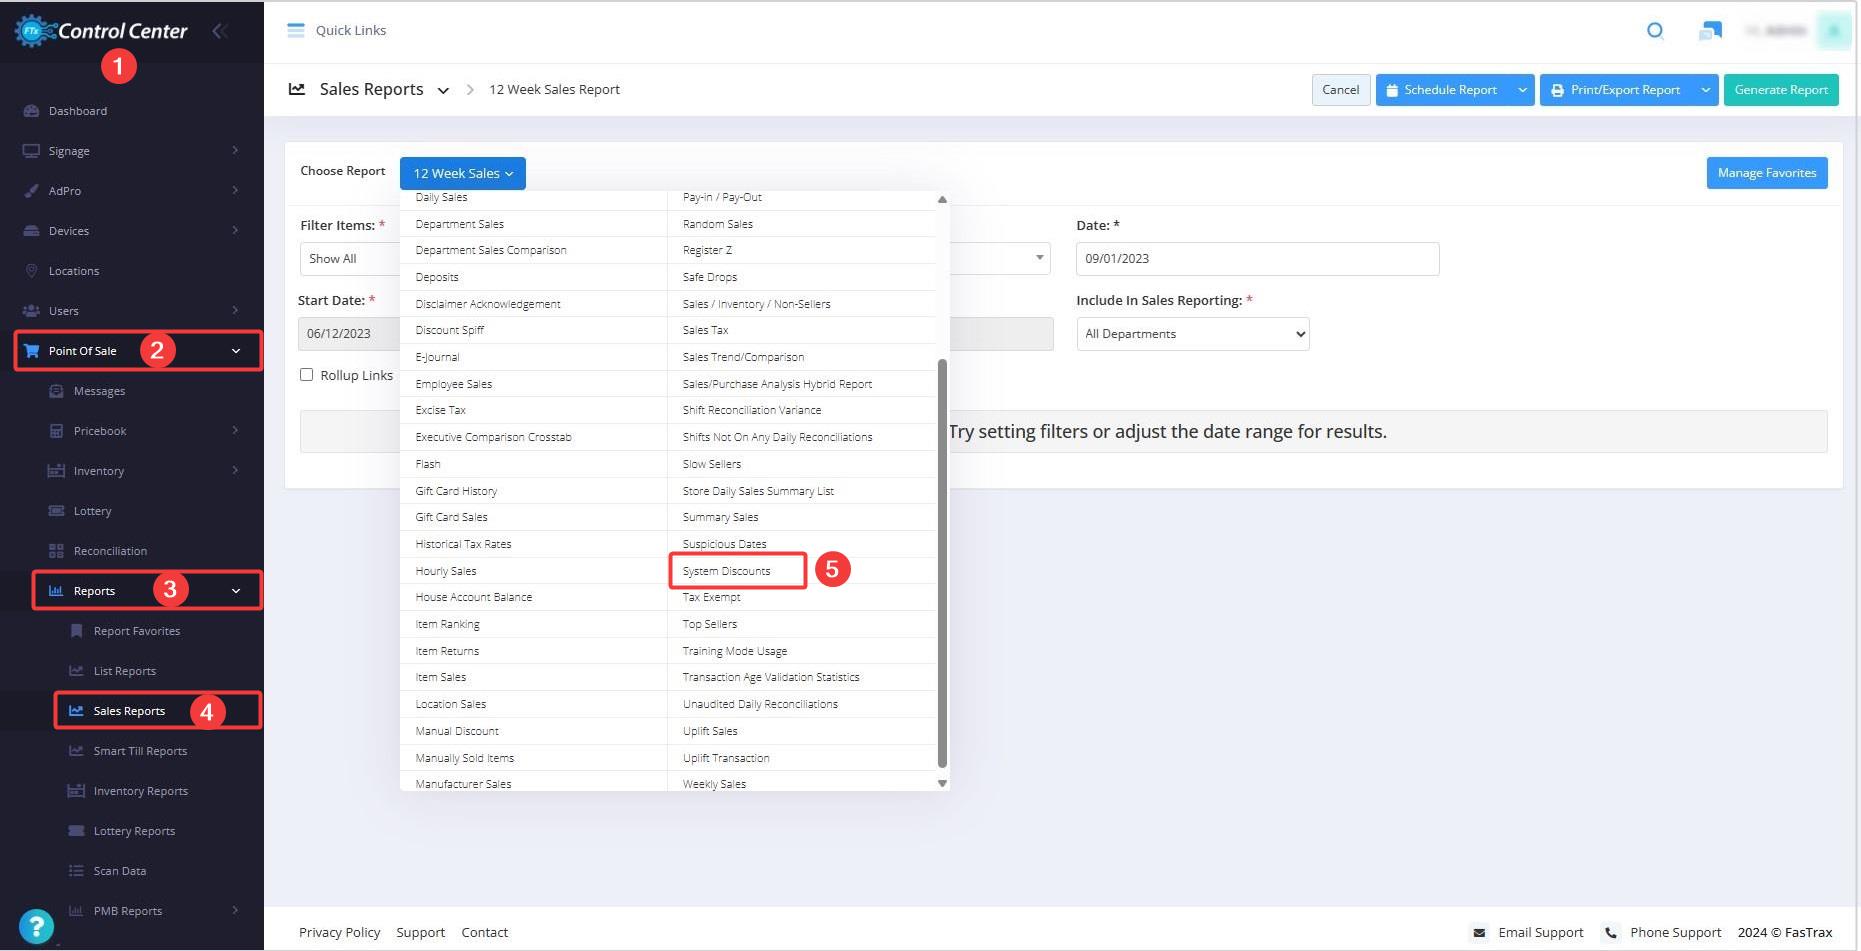Expand Print/Export Report arrow options

(x=1705, y=90)
